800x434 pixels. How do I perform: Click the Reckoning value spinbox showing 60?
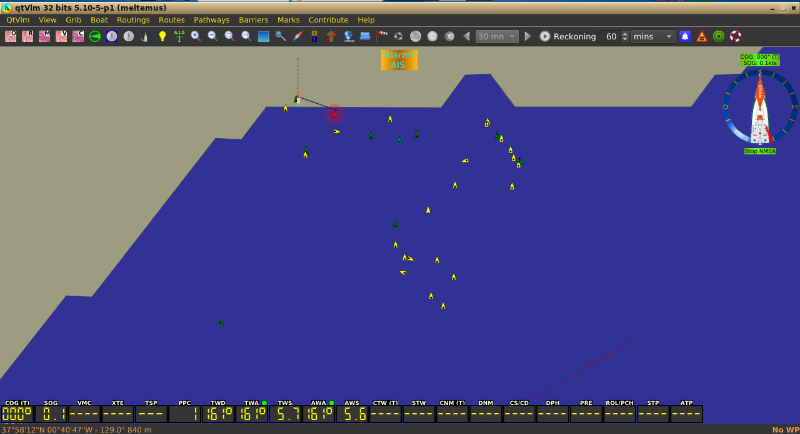(x=611, y=36)
